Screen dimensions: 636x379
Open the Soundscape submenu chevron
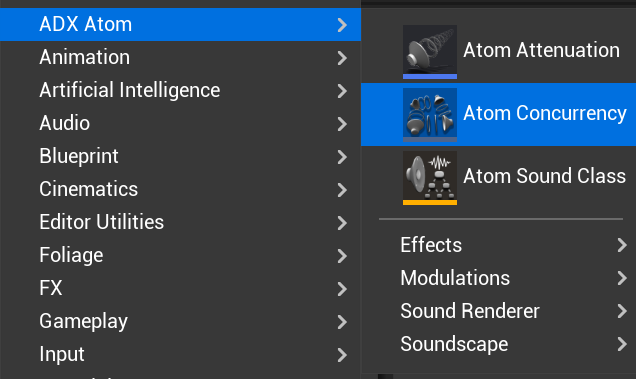click(622, 344)
